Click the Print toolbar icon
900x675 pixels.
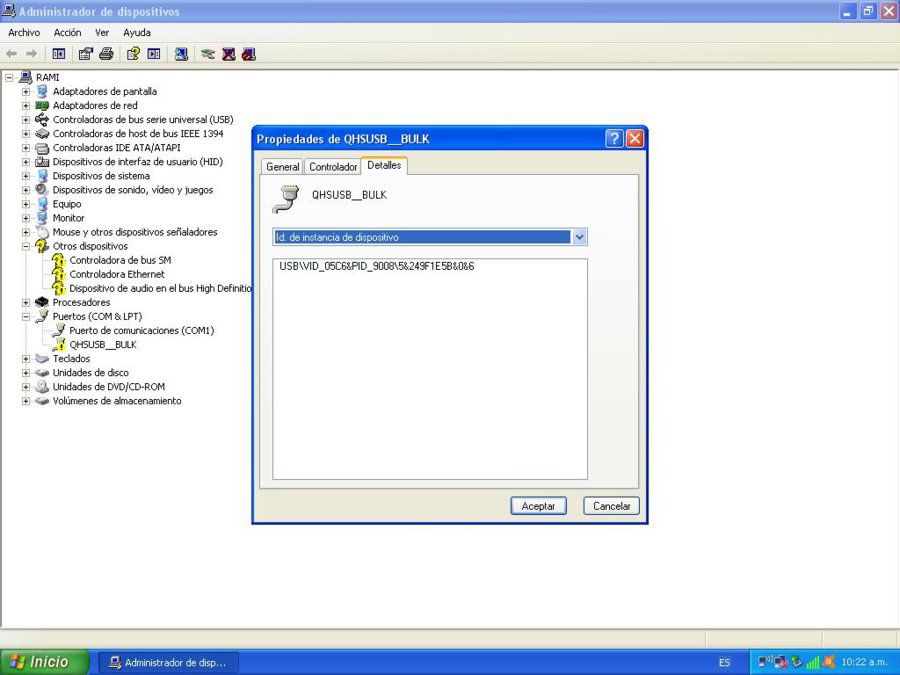[x=106, y=54]
